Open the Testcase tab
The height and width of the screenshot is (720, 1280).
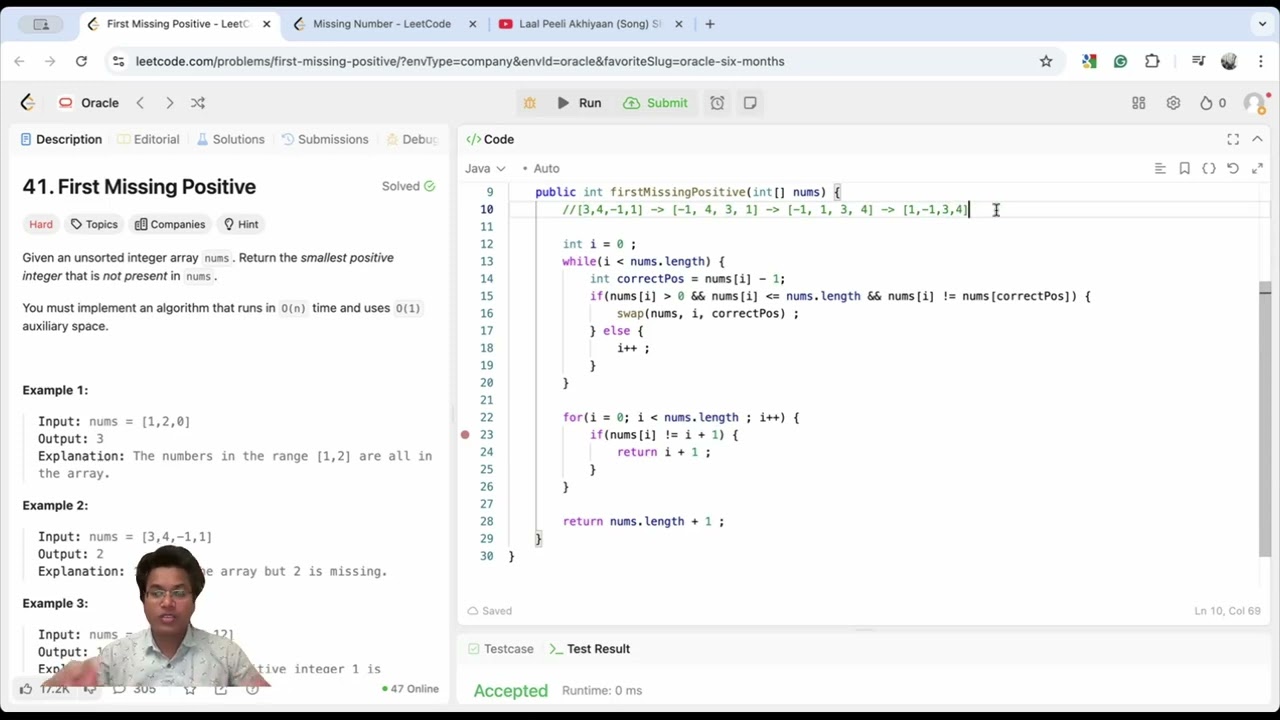tap(500, 649)
